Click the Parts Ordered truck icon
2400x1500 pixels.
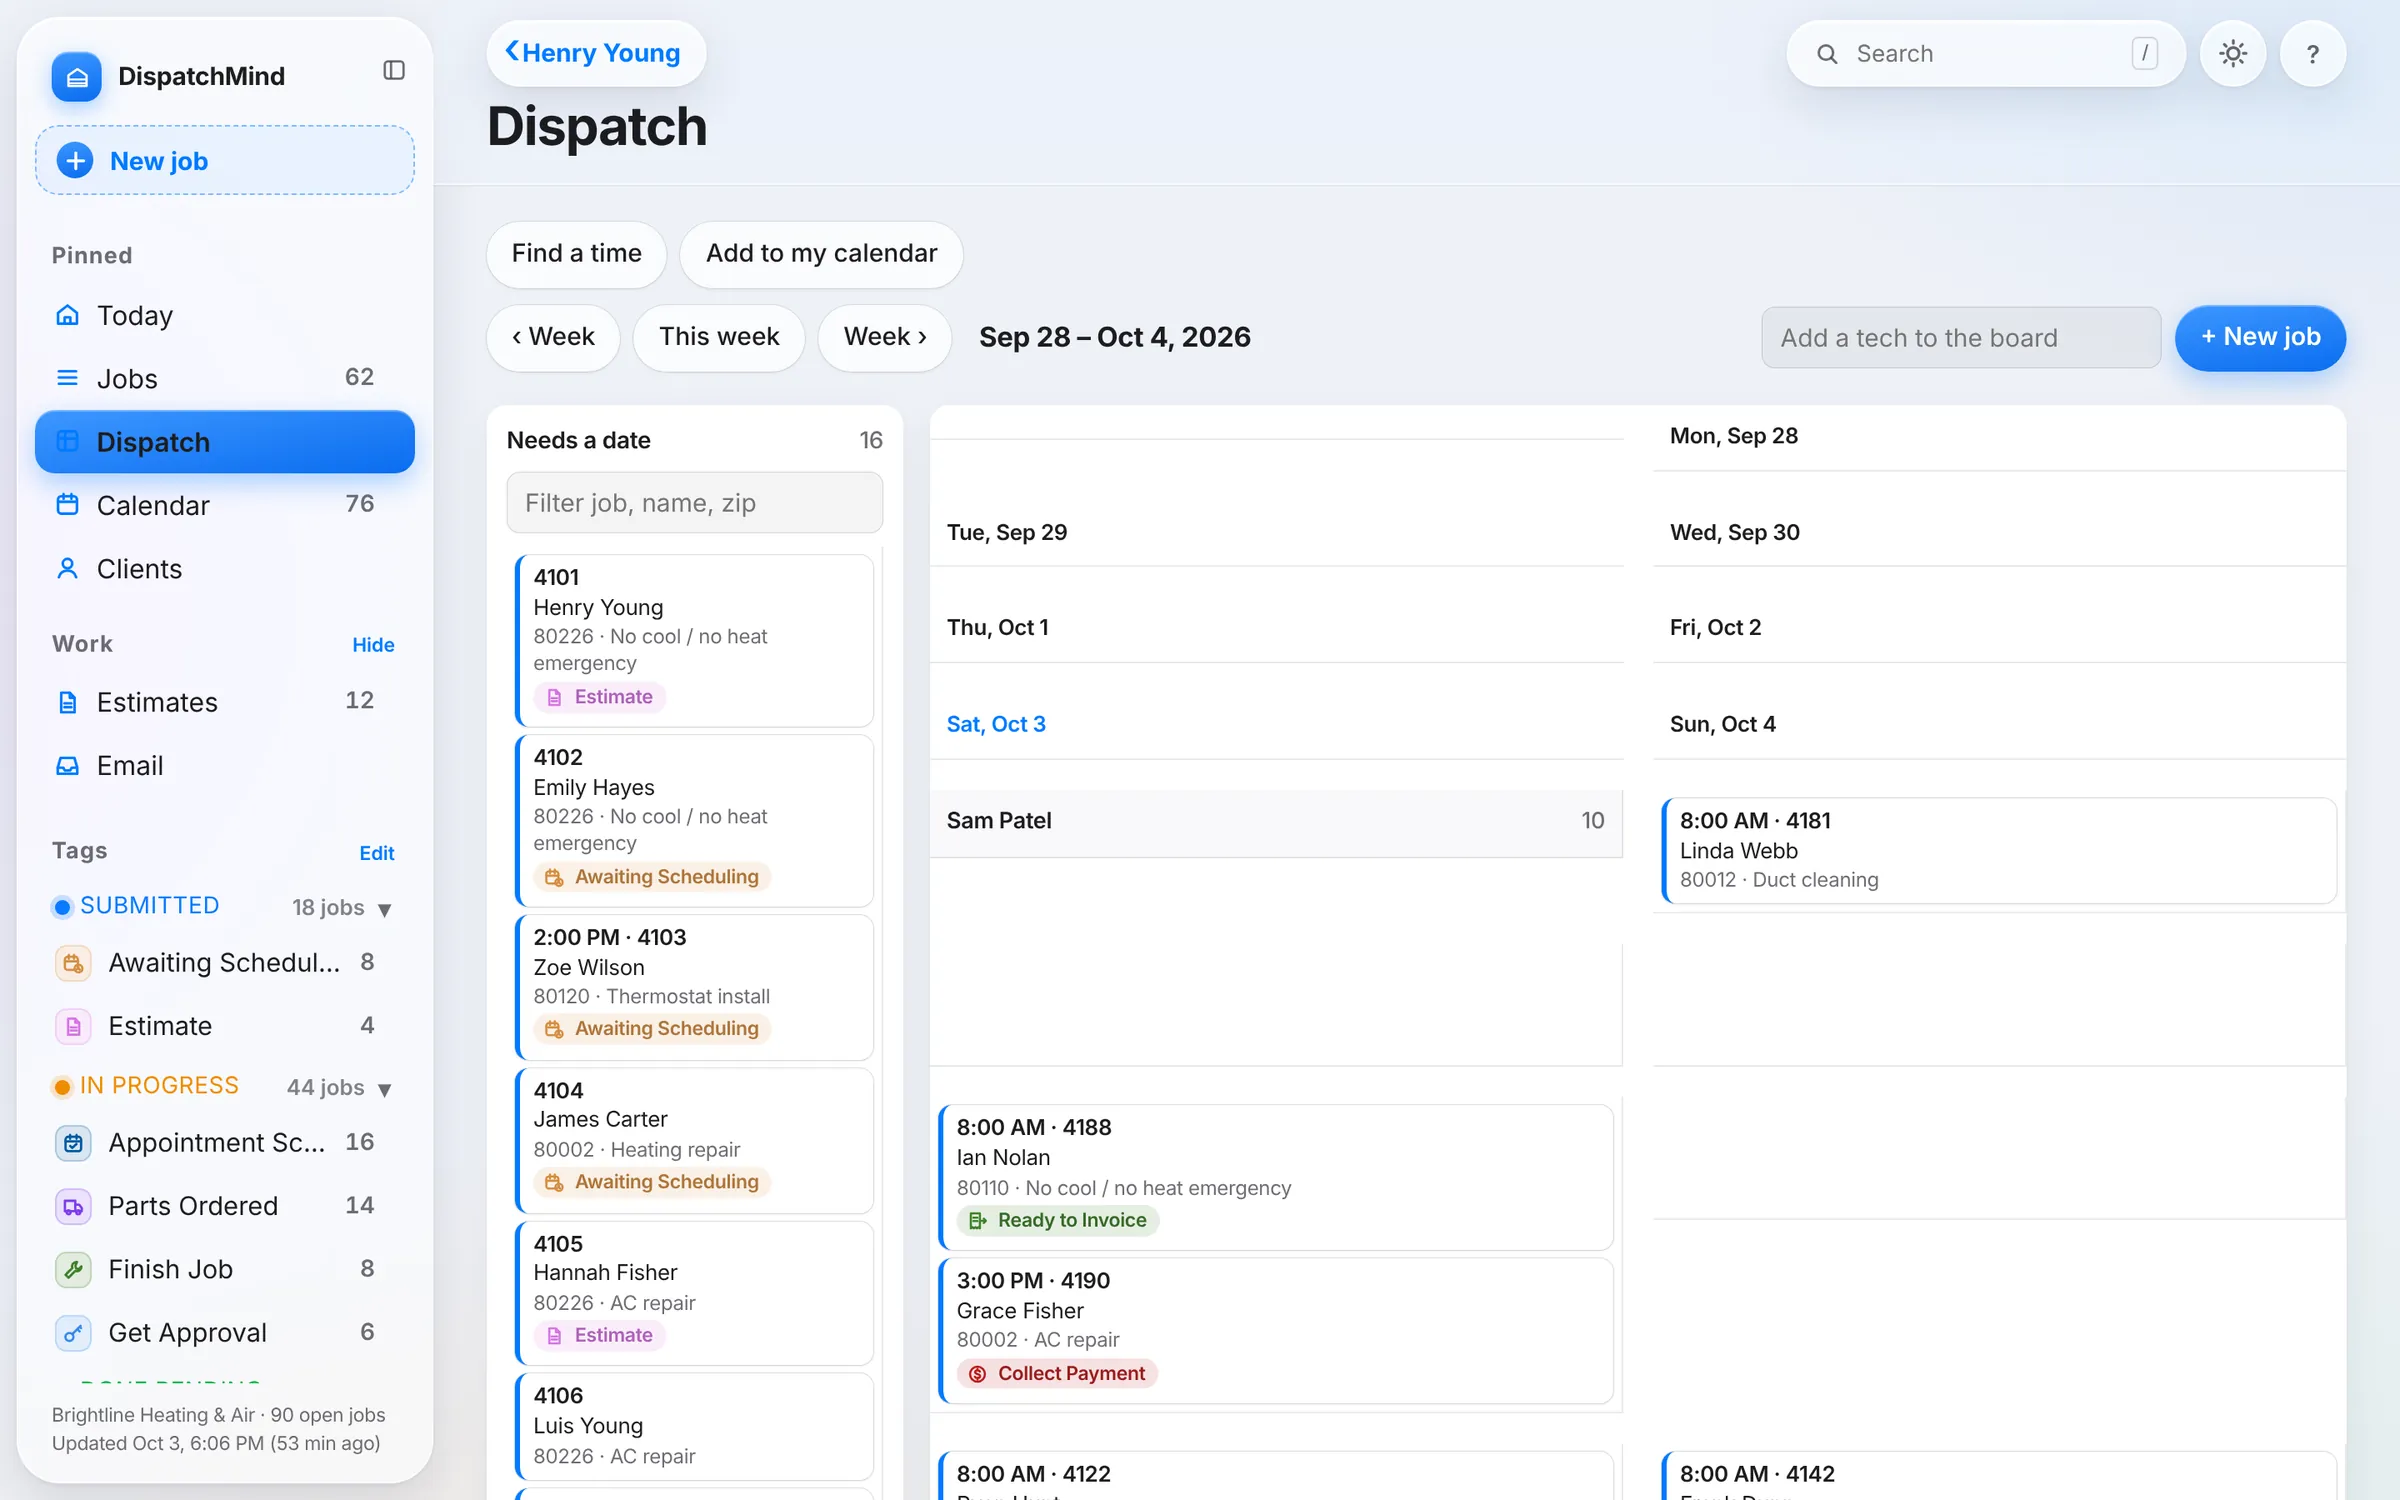(73, 1207)
